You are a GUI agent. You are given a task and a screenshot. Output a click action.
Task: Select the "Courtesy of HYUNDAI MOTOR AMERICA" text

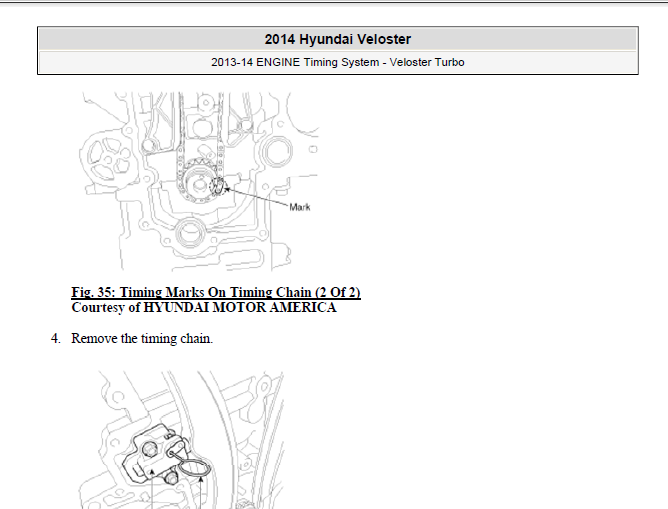(x=203, y=308)
